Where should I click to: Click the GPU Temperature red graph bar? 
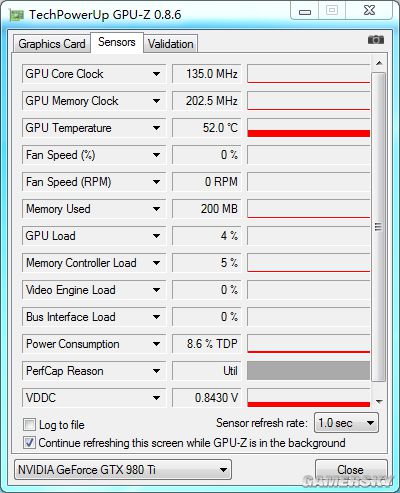tap(309, 133)
